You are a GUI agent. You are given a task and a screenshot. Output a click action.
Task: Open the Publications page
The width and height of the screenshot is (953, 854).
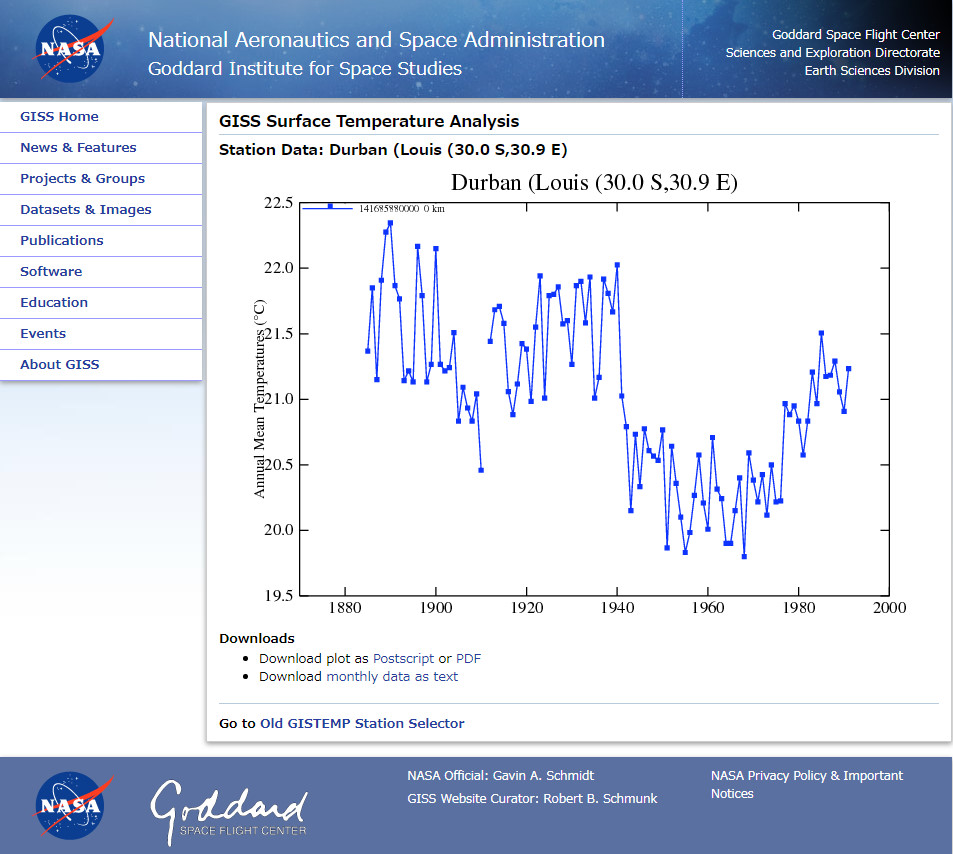click(61, 240)
